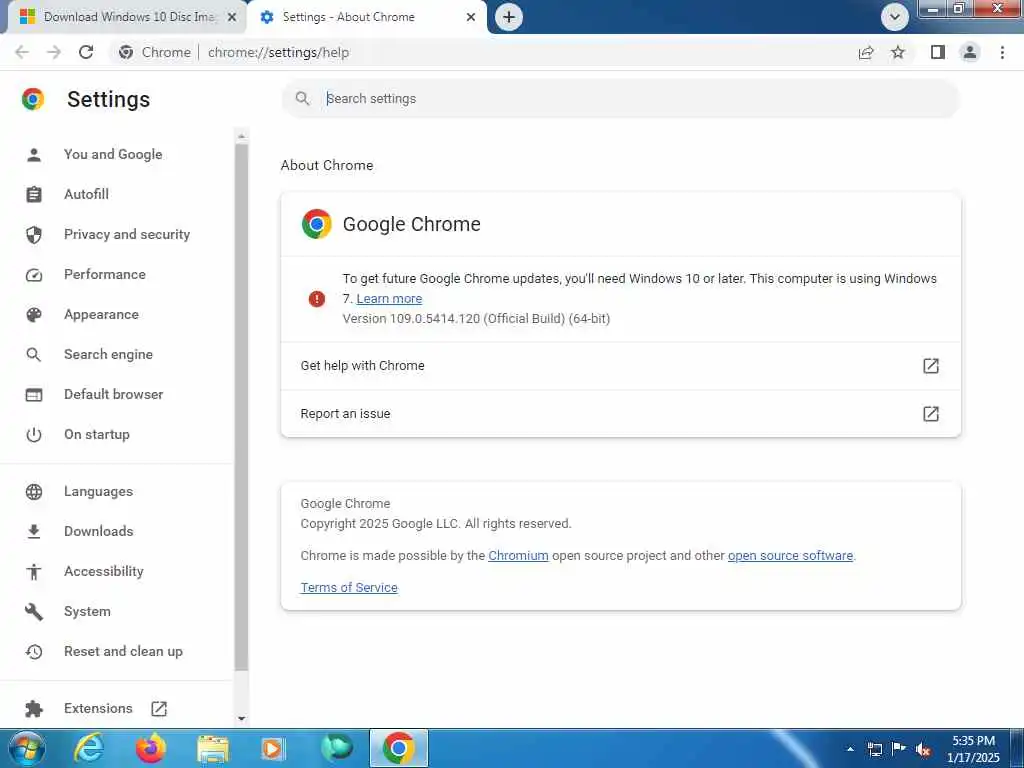This screenshot has width=1024, height=768.
Task: Open the media player taskbar icon
Action: [x=273, y=748]
